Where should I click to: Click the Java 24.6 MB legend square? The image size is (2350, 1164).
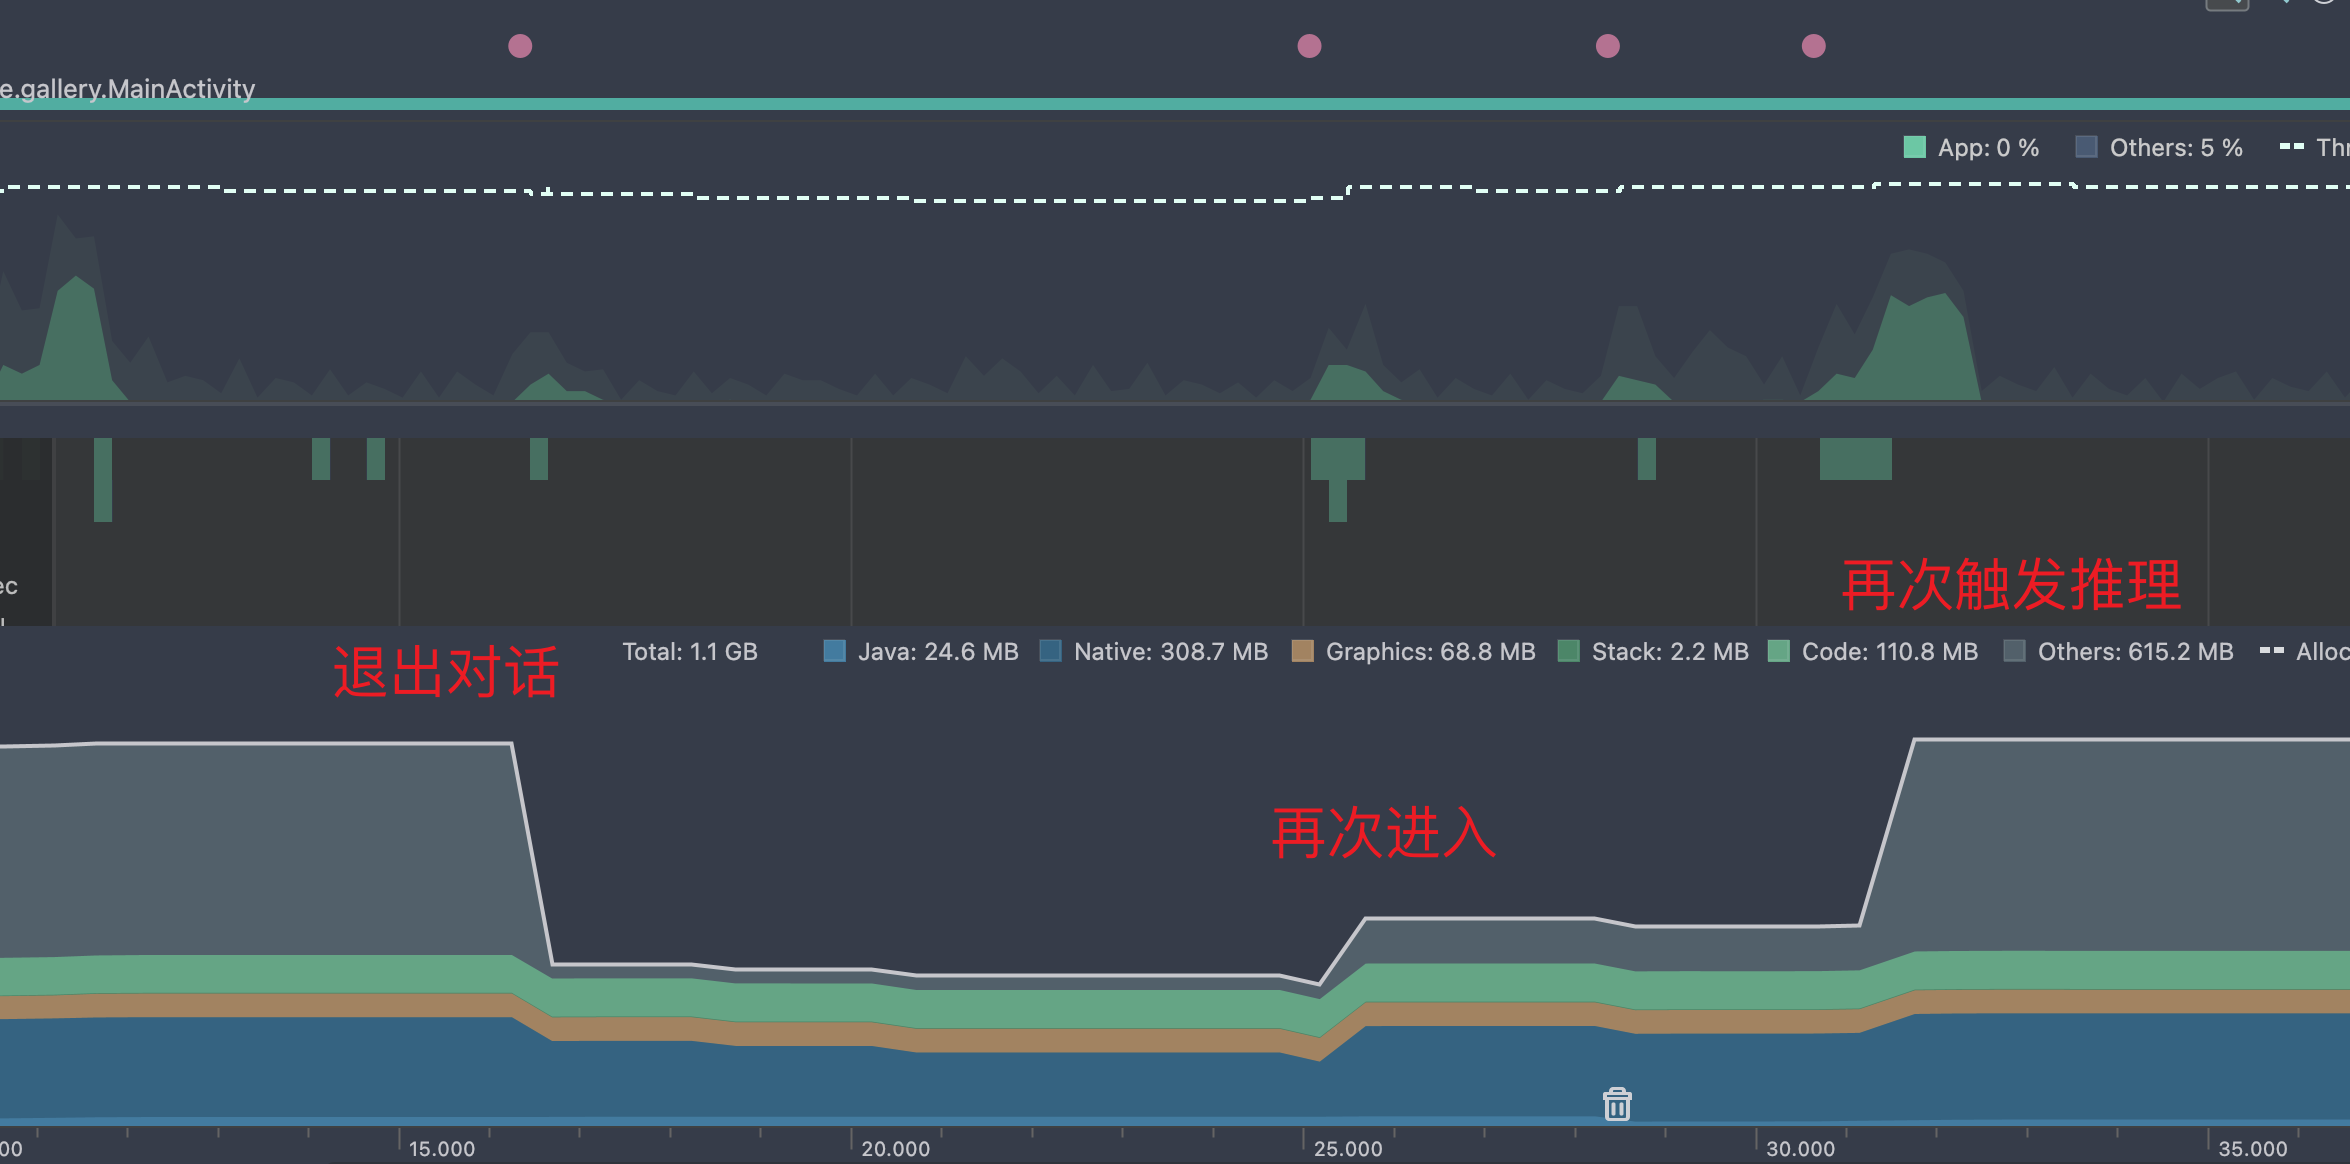tap(834, 652)
